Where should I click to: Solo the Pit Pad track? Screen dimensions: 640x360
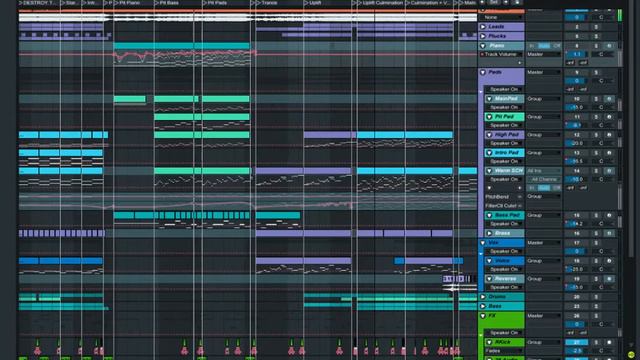[x=596, y=117]
